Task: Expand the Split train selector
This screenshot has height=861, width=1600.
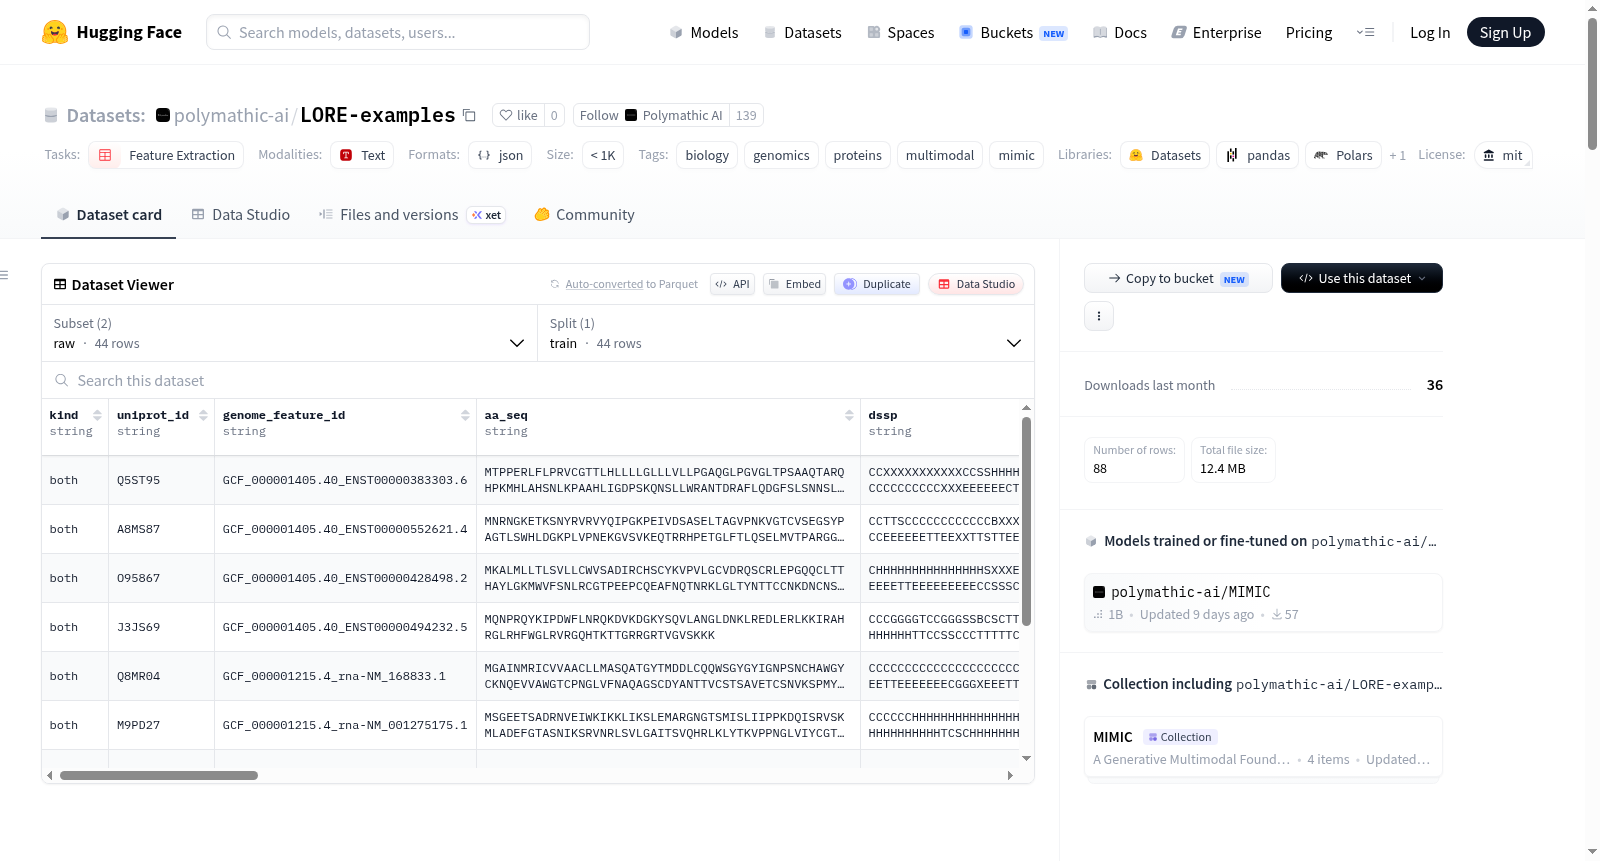Action: (x=786, y=333)
